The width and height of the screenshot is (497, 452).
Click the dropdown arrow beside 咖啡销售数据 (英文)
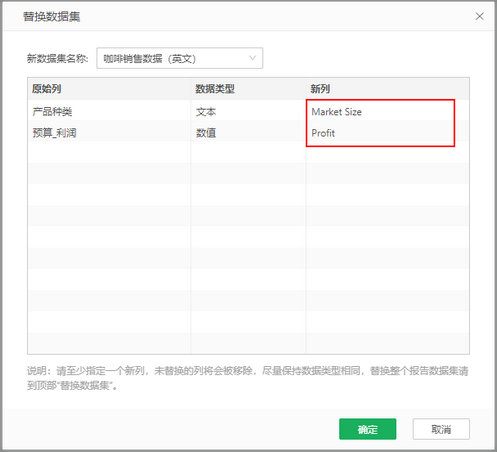point(252,58)
